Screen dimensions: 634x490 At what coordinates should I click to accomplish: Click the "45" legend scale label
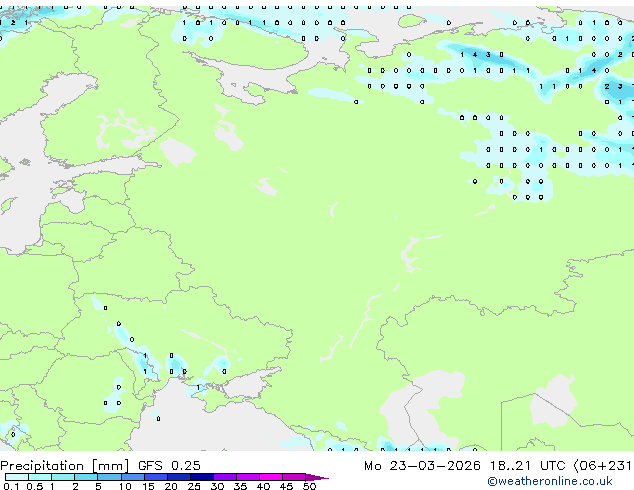(x=286, y=486)
